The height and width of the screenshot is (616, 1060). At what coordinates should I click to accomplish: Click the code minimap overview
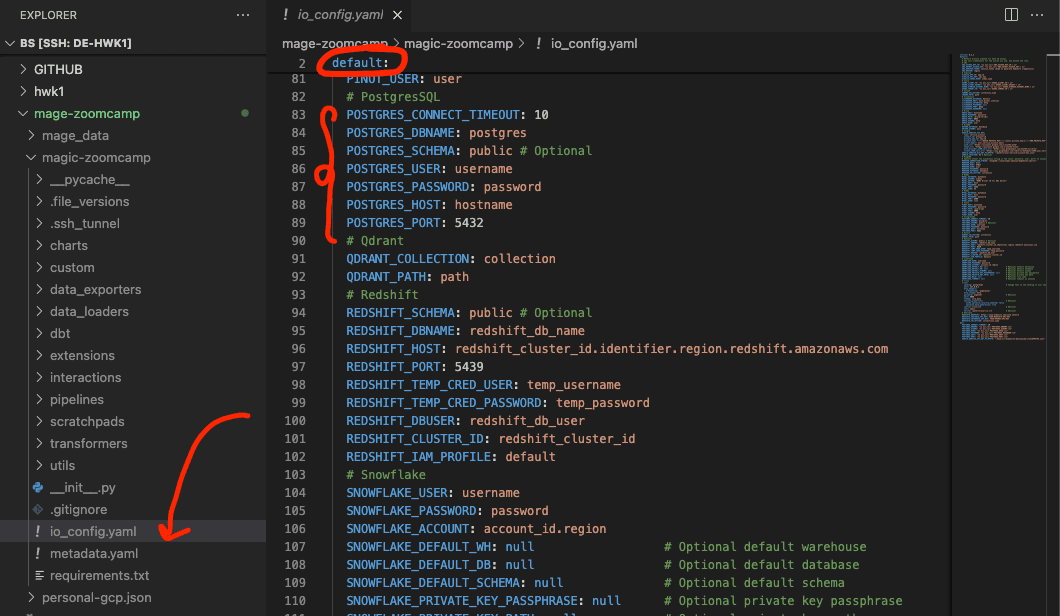(x=1003, y=197)
